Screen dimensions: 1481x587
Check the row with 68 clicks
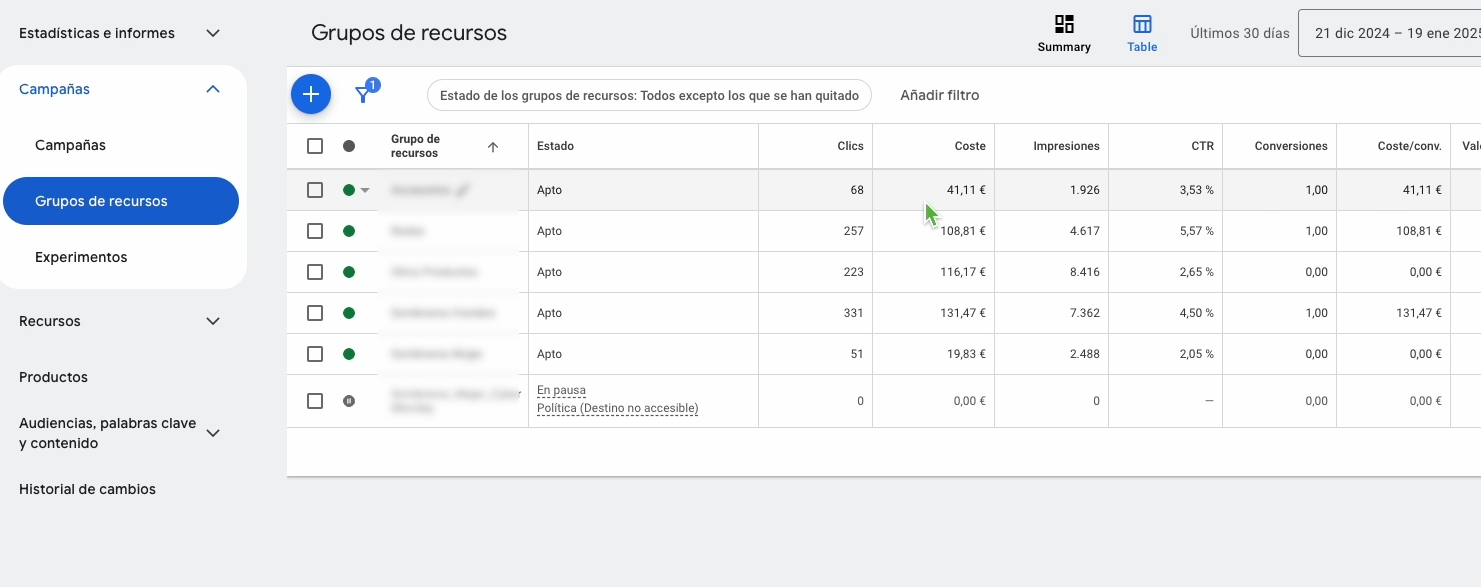click(x=315, y=190)
